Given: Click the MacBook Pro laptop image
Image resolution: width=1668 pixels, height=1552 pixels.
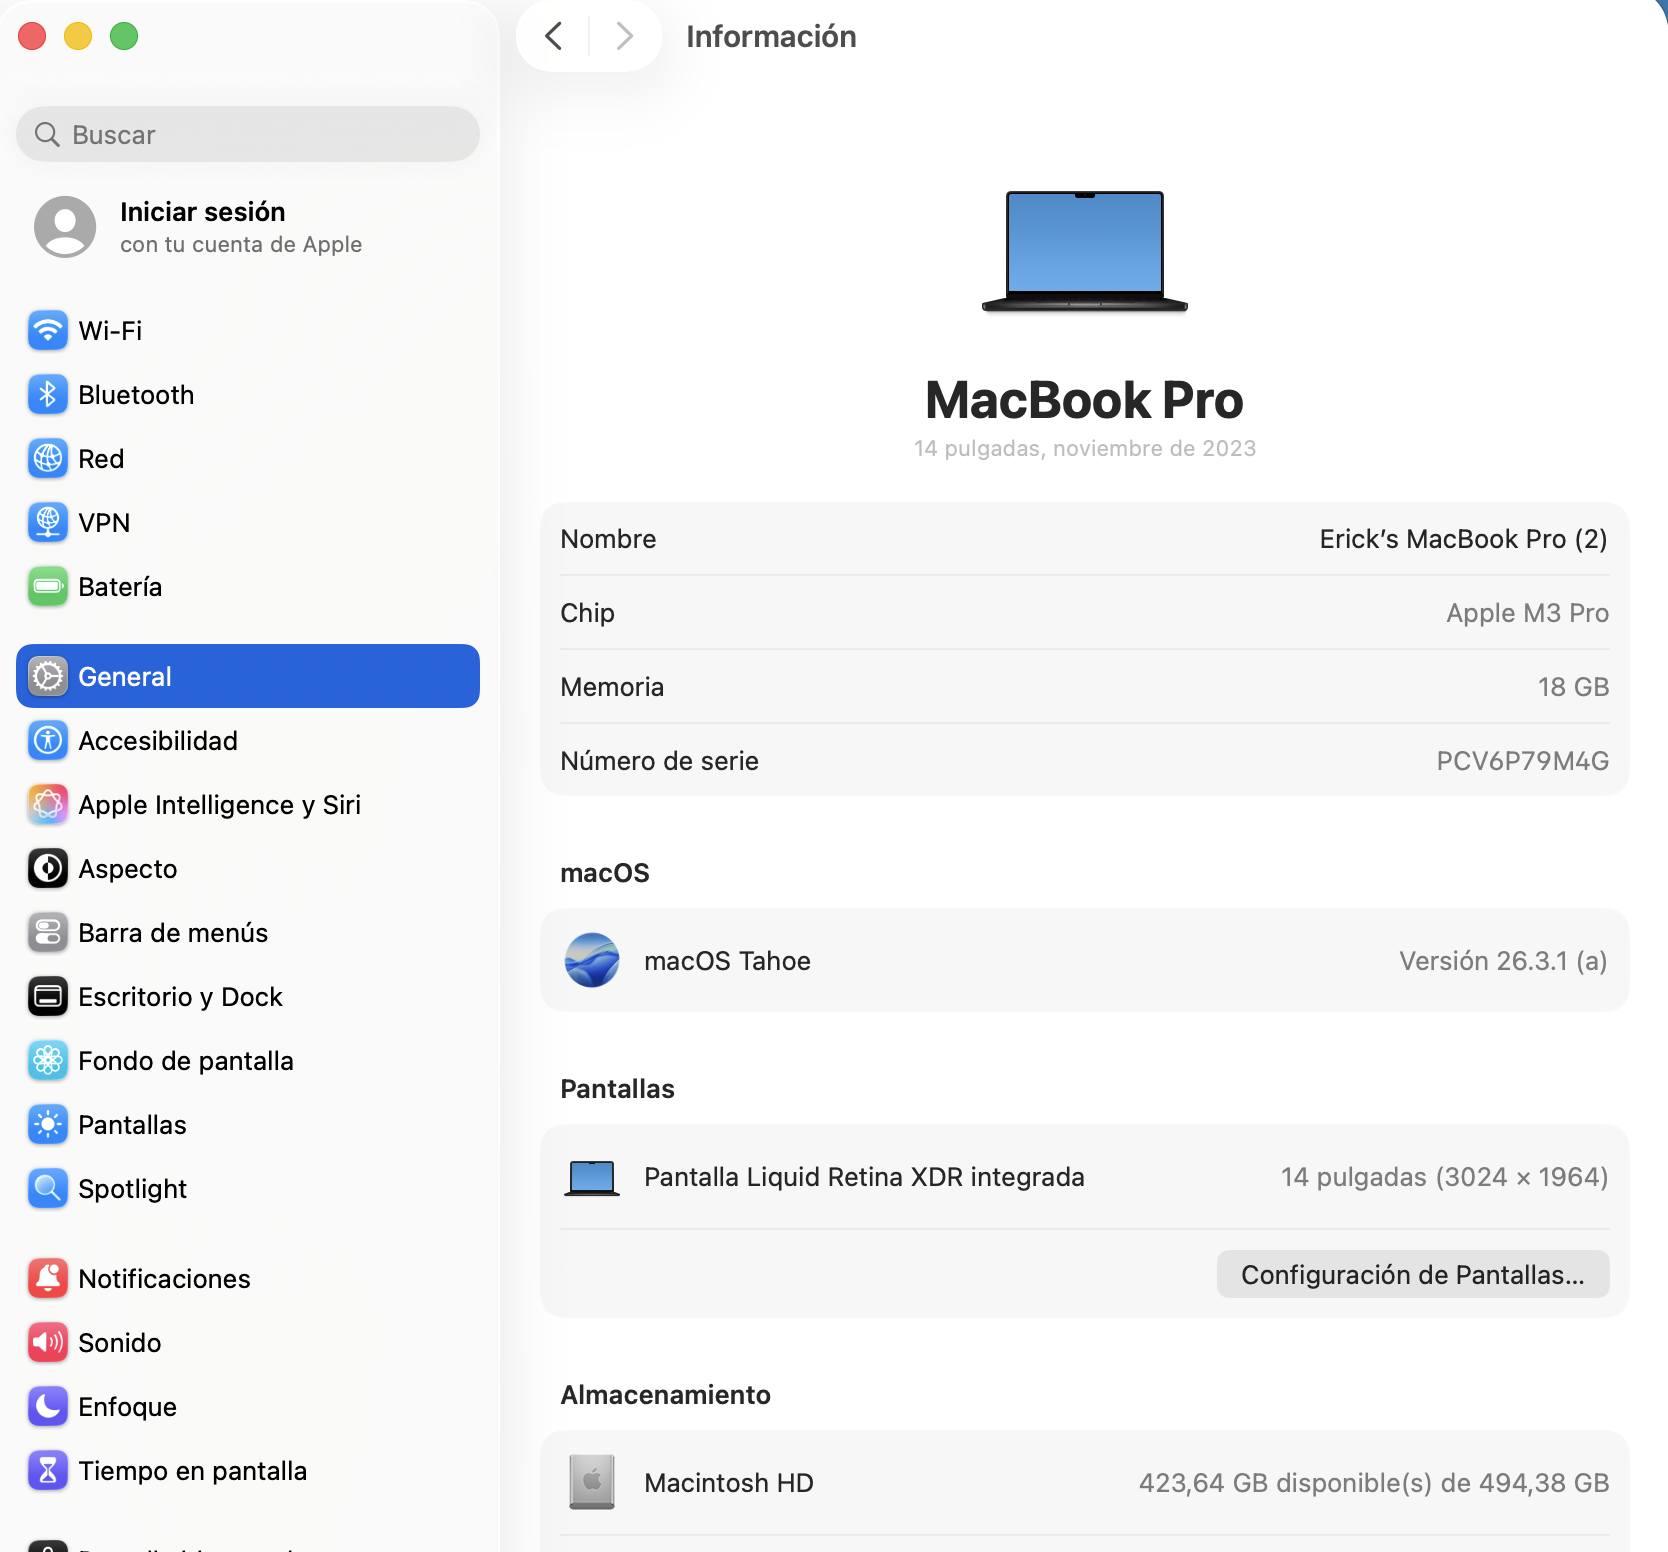Looking at the screenshot, I should pyautogui.click(x=1085, y=251).
